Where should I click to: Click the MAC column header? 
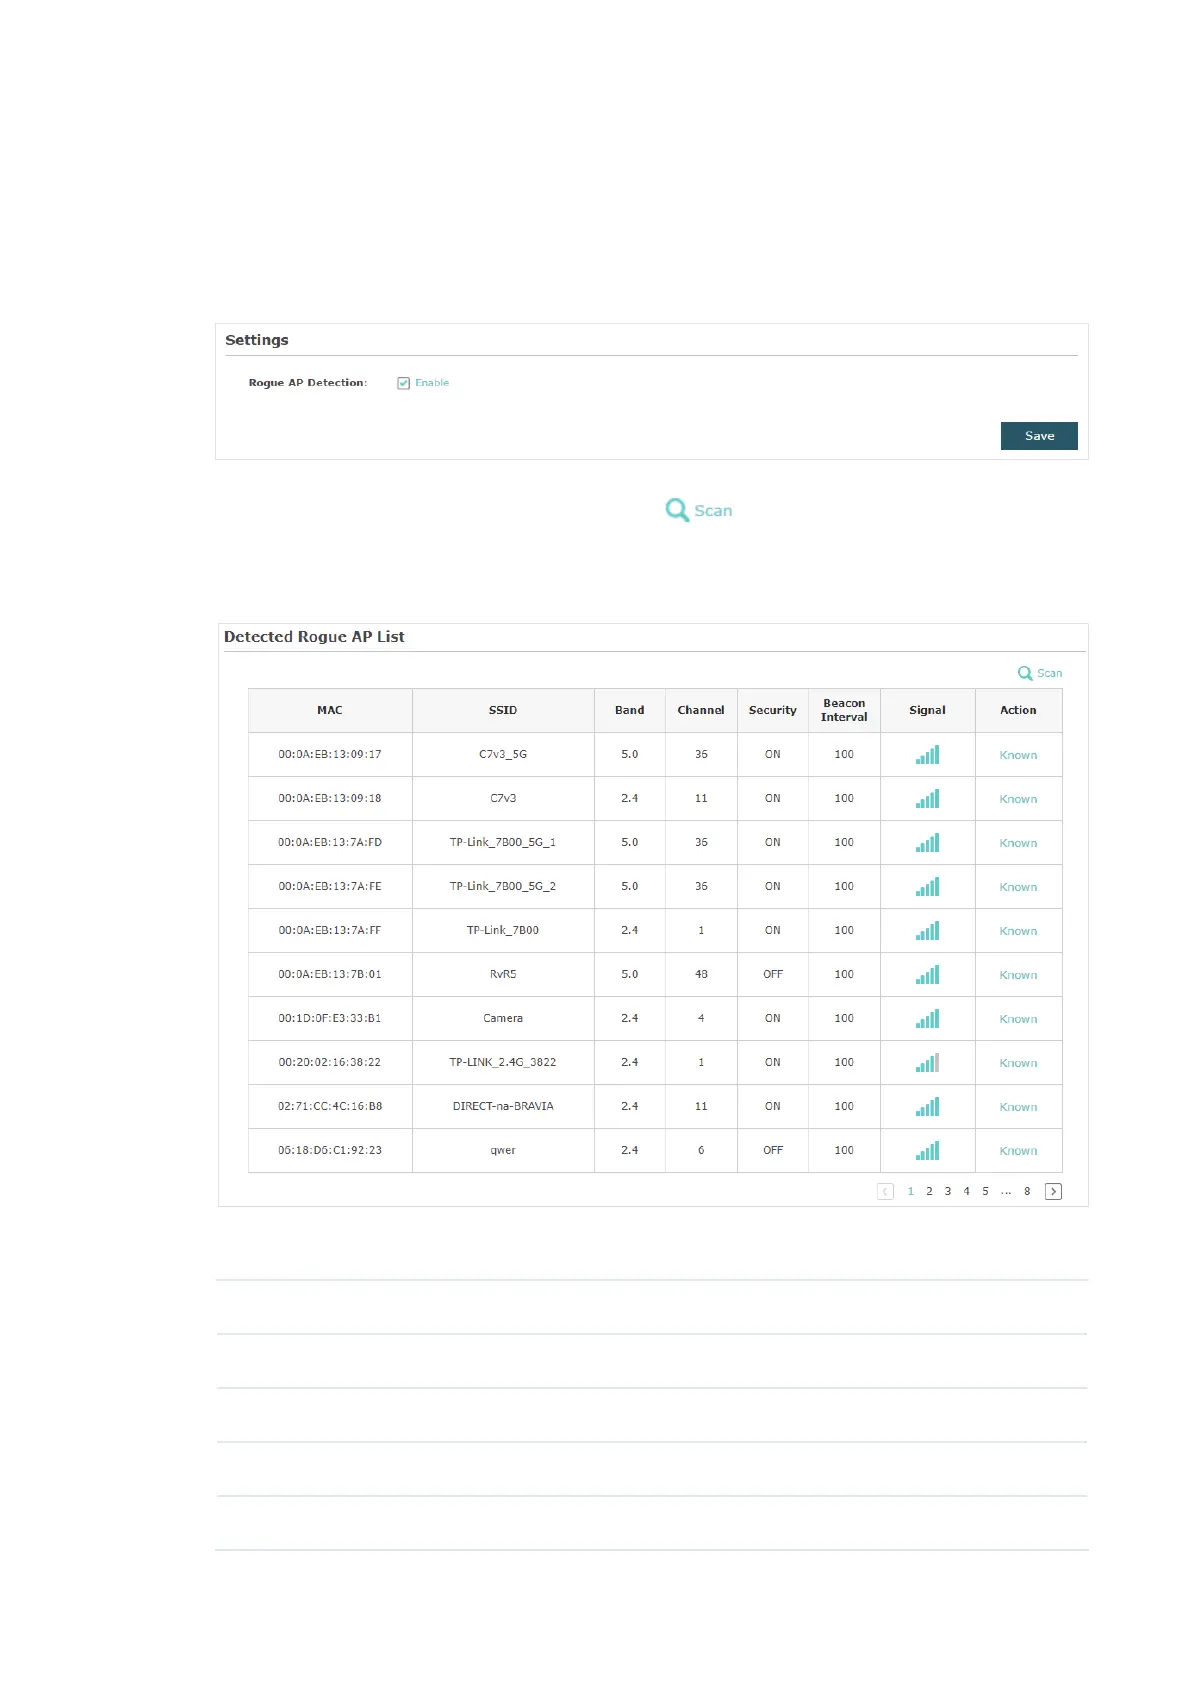point(330,710)
